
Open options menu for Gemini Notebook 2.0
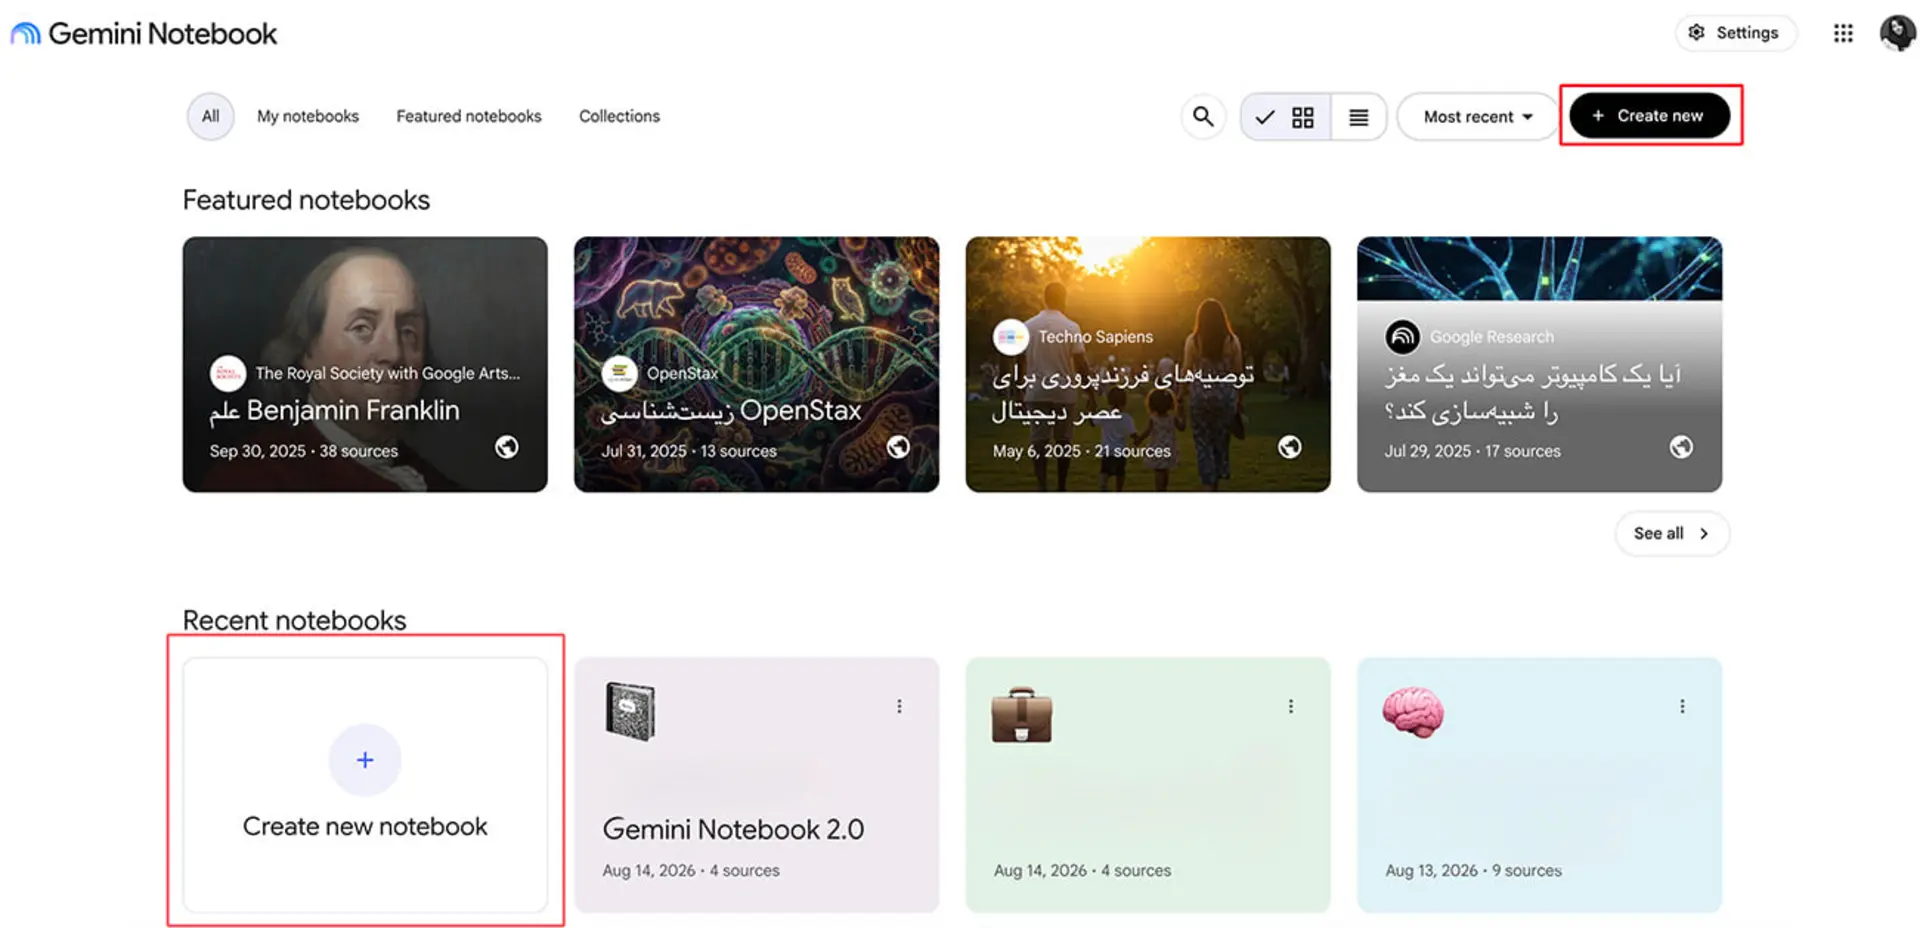pyautogui.click(x=899, y=707)
